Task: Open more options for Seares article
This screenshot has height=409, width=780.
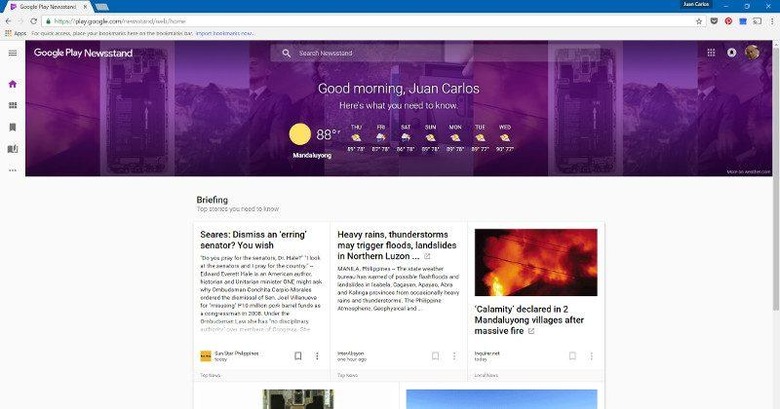Action: tap(317, 356)
